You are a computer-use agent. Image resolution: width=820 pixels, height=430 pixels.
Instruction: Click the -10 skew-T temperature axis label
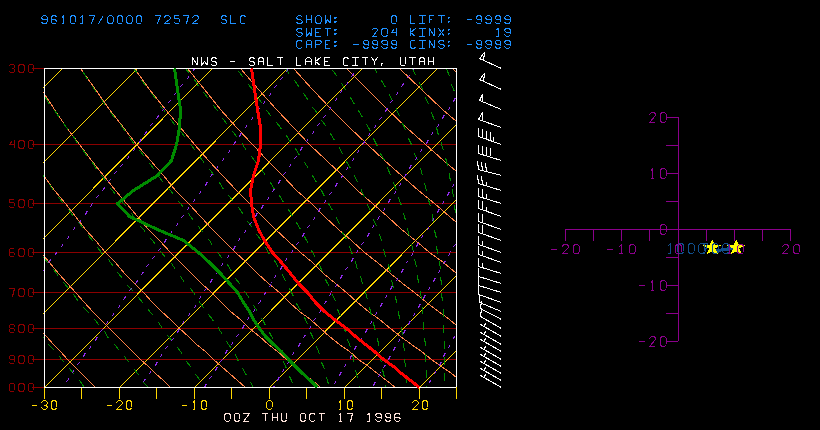coord(195,405)
